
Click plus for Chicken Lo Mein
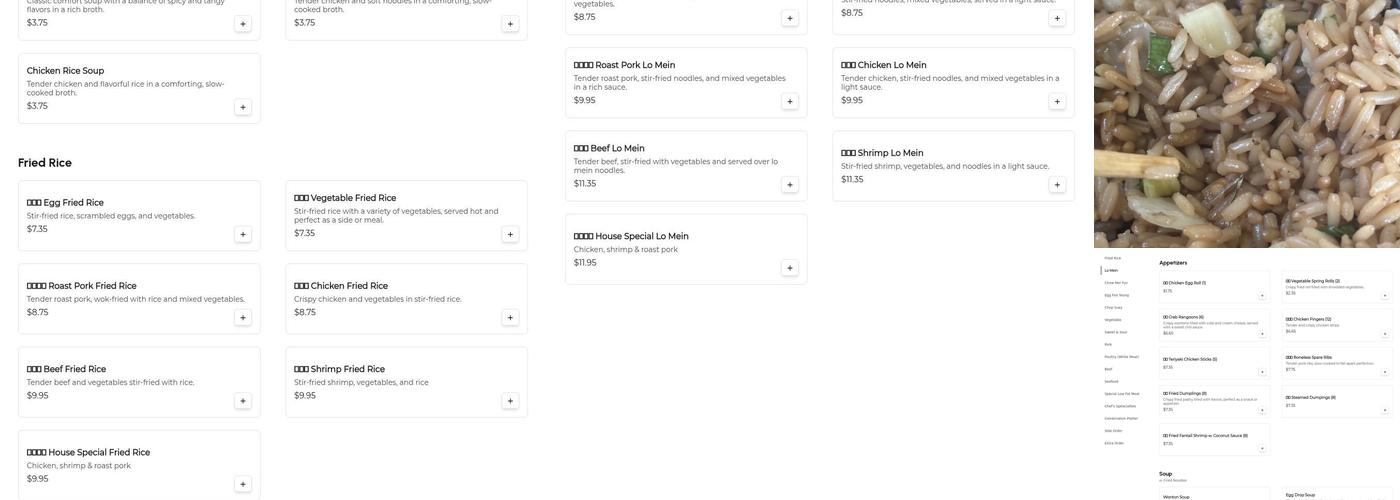pyautogui.click(x=1057, y=101)
